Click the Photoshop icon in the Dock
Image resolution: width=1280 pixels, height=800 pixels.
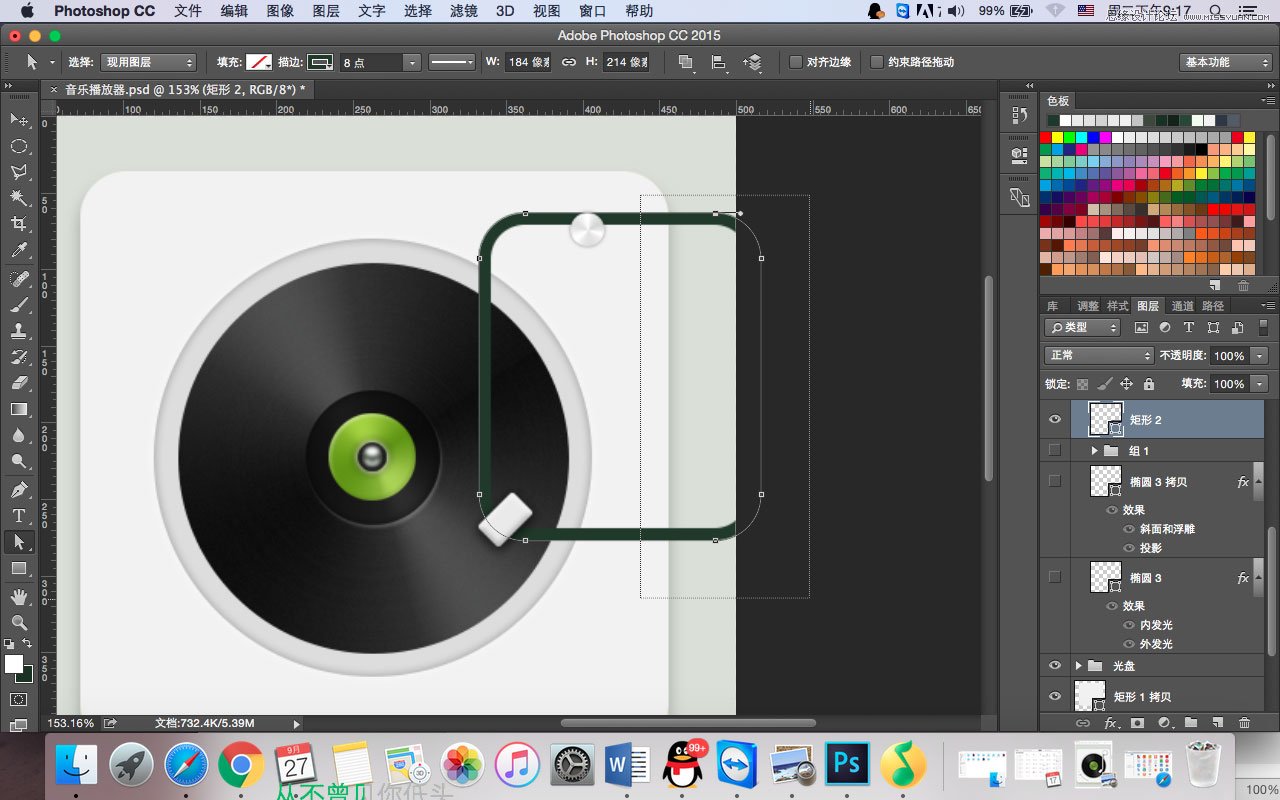click(846, 765)
